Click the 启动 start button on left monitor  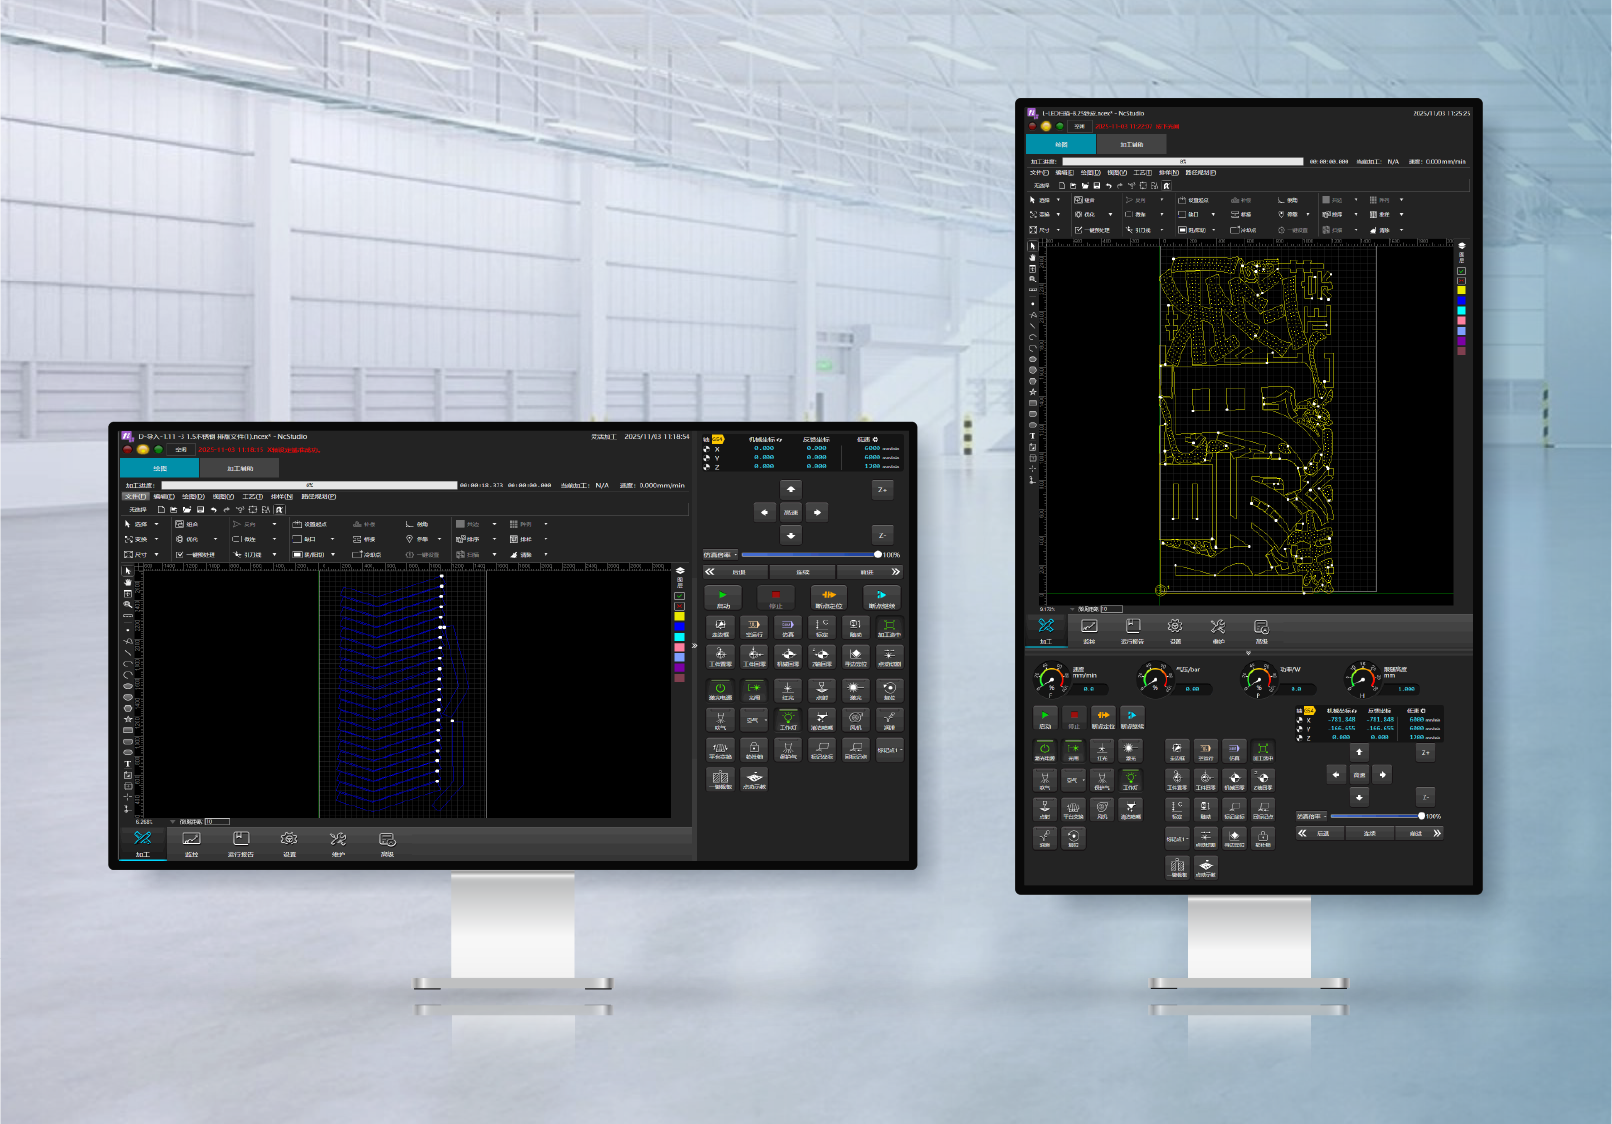pos(722,597)
